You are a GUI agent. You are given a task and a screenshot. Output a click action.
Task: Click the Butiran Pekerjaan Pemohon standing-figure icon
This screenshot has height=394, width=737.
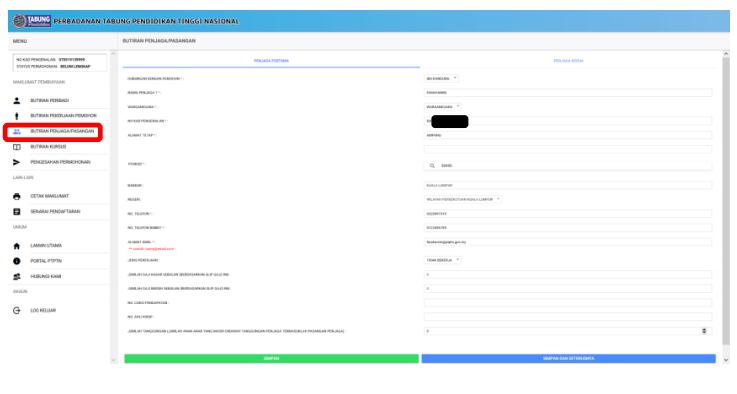(x=17, y=116)
